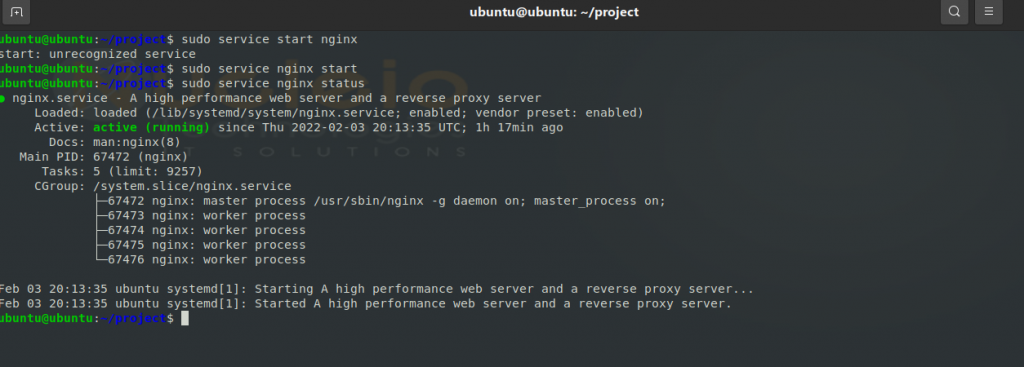Click the terminal cursor block at the prompt
The width and height of the screenshot is (1024, 367).
[x=185, y=318]
